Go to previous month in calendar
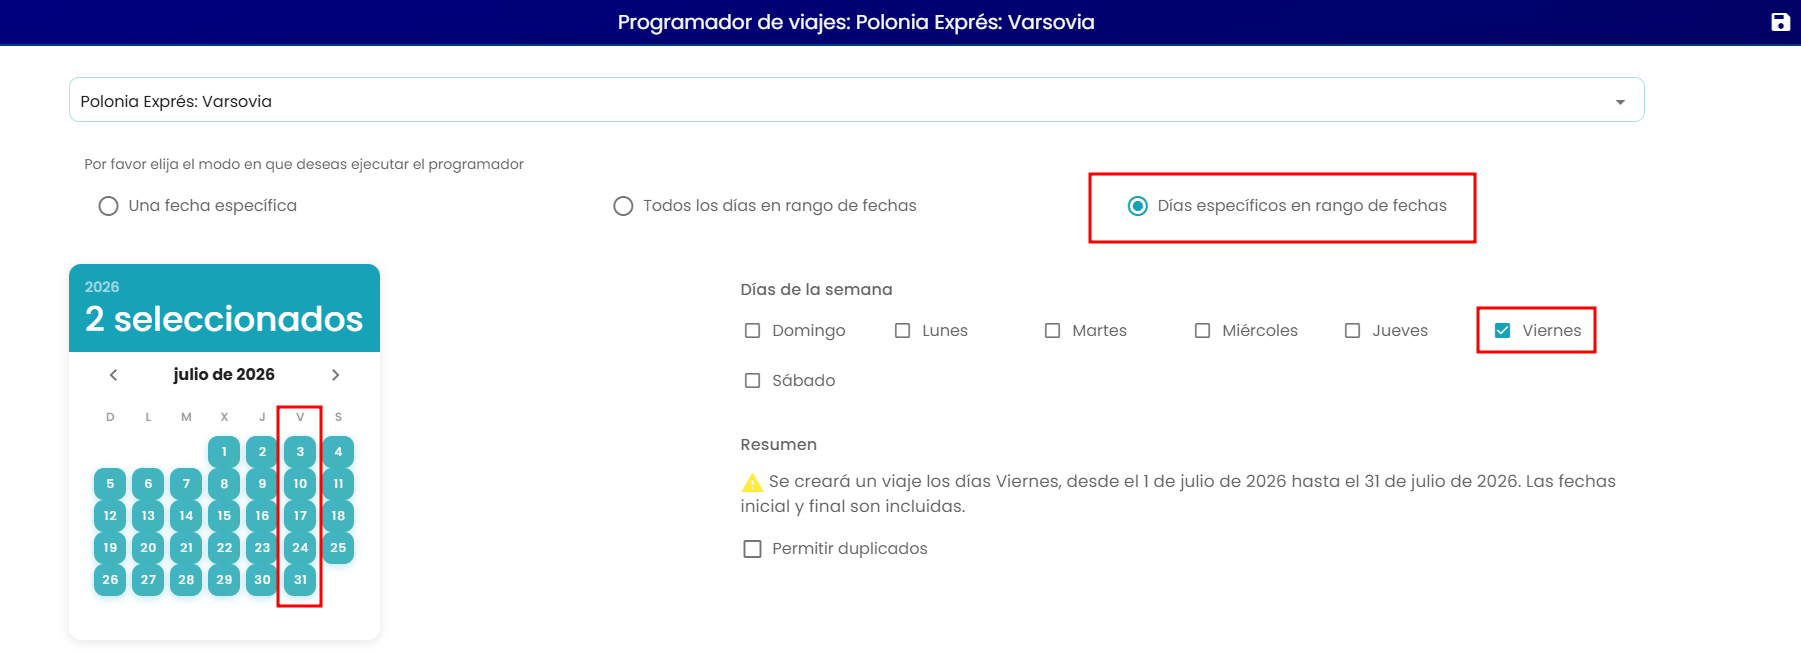 (113, 375)
